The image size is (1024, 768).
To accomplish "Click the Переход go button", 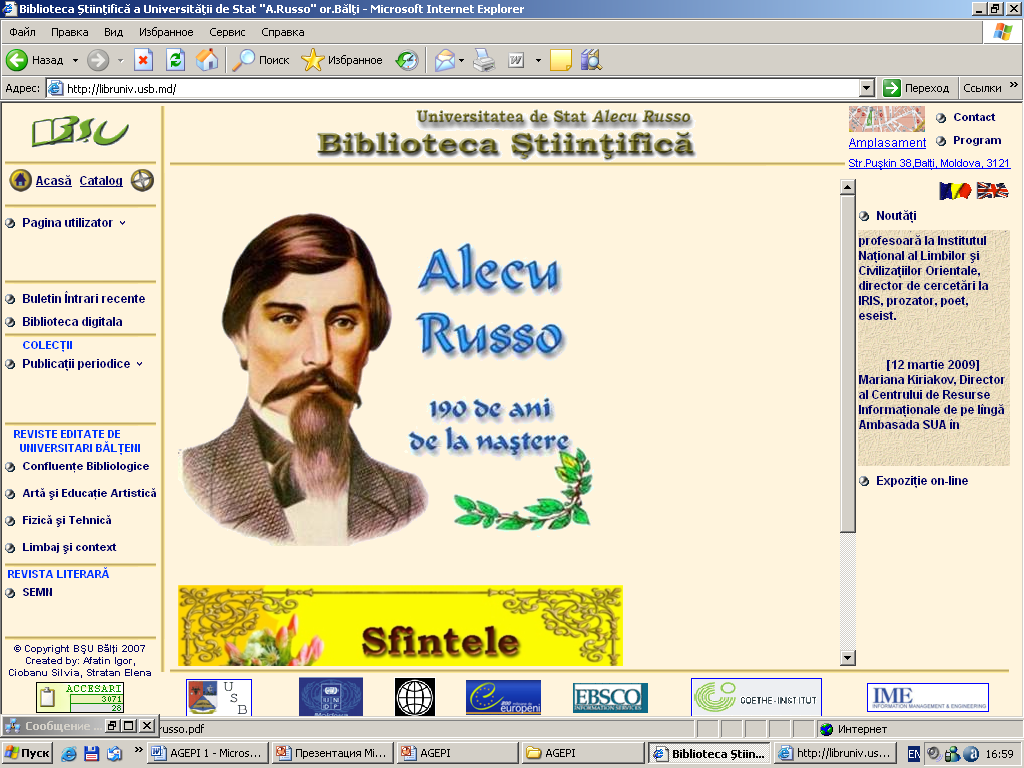I will tap(916, 88).
